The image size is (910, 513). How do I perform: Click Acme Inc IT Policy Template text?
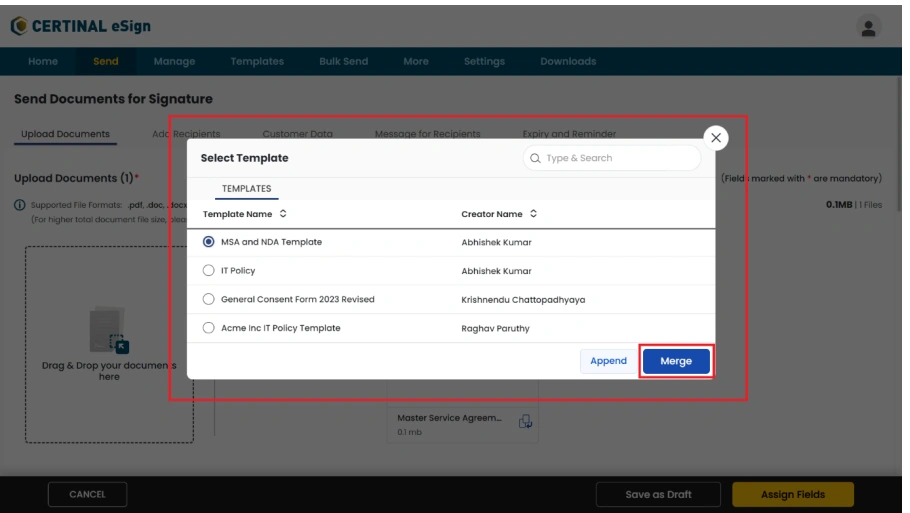(280, 328)
